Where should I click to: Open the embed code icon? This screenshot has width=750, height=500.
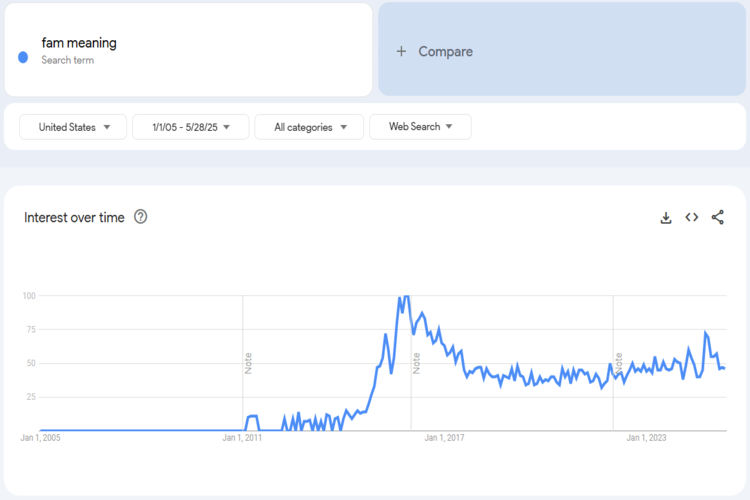point(692,217)
